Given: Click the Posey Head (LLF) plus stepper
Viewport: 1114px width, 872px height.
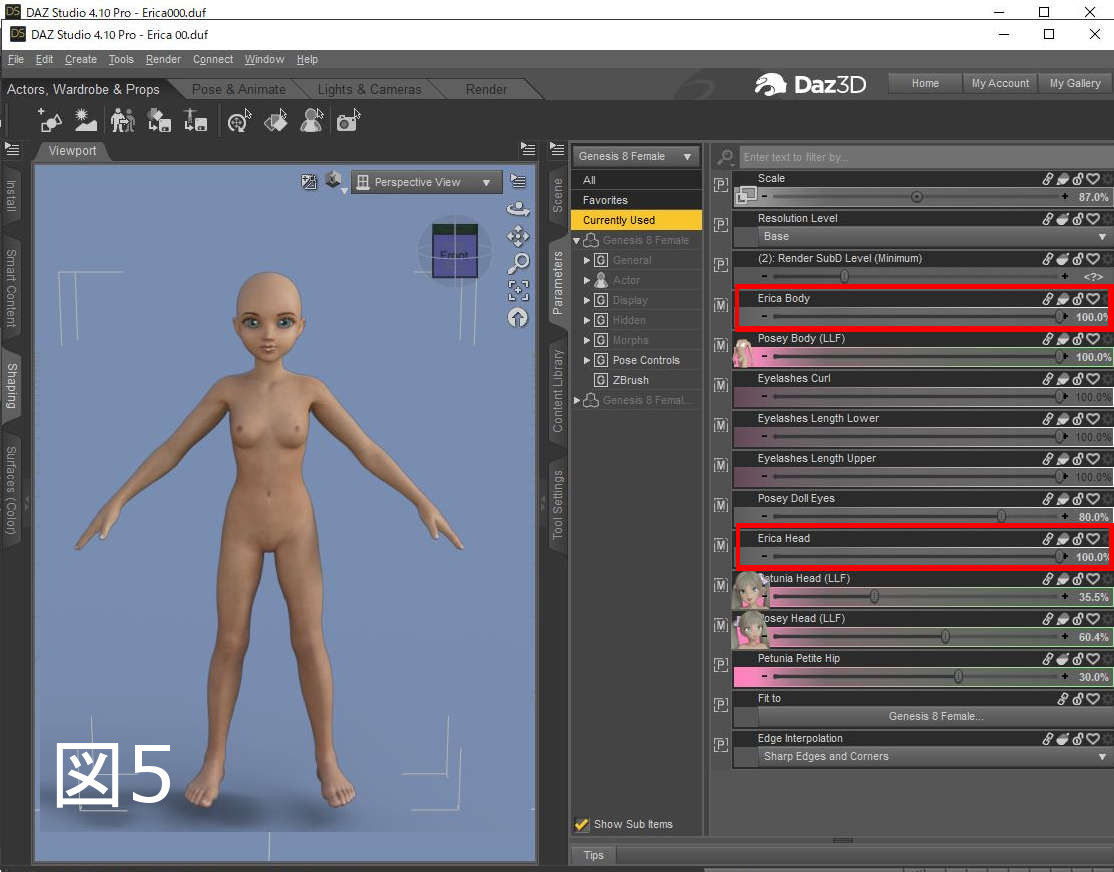Looking at the screenshot, I should tap(1064, 637).
